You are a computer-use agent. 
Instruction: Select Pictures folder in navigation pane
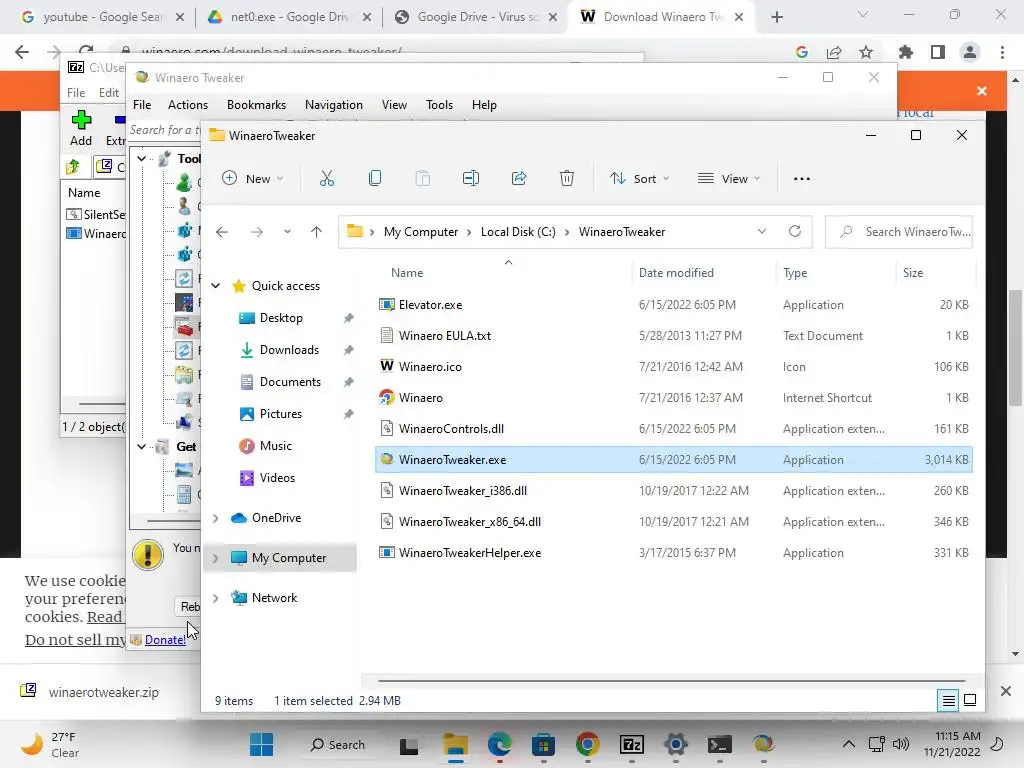[281, 414]
